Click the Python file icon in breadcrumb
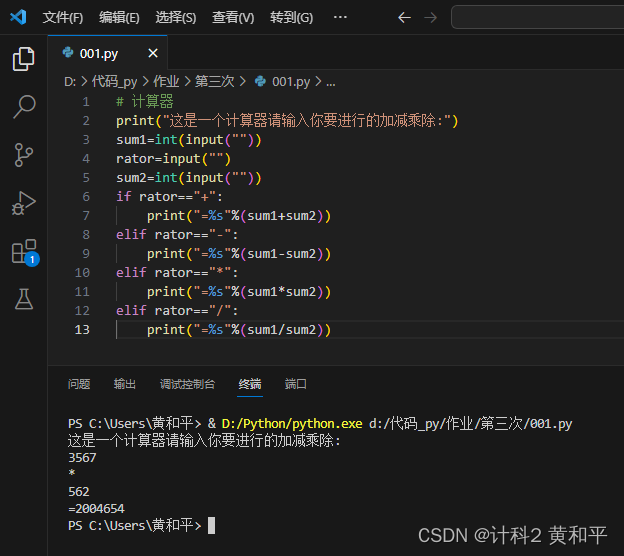Viewport: 624px width, 556px height. click(260, 82)
